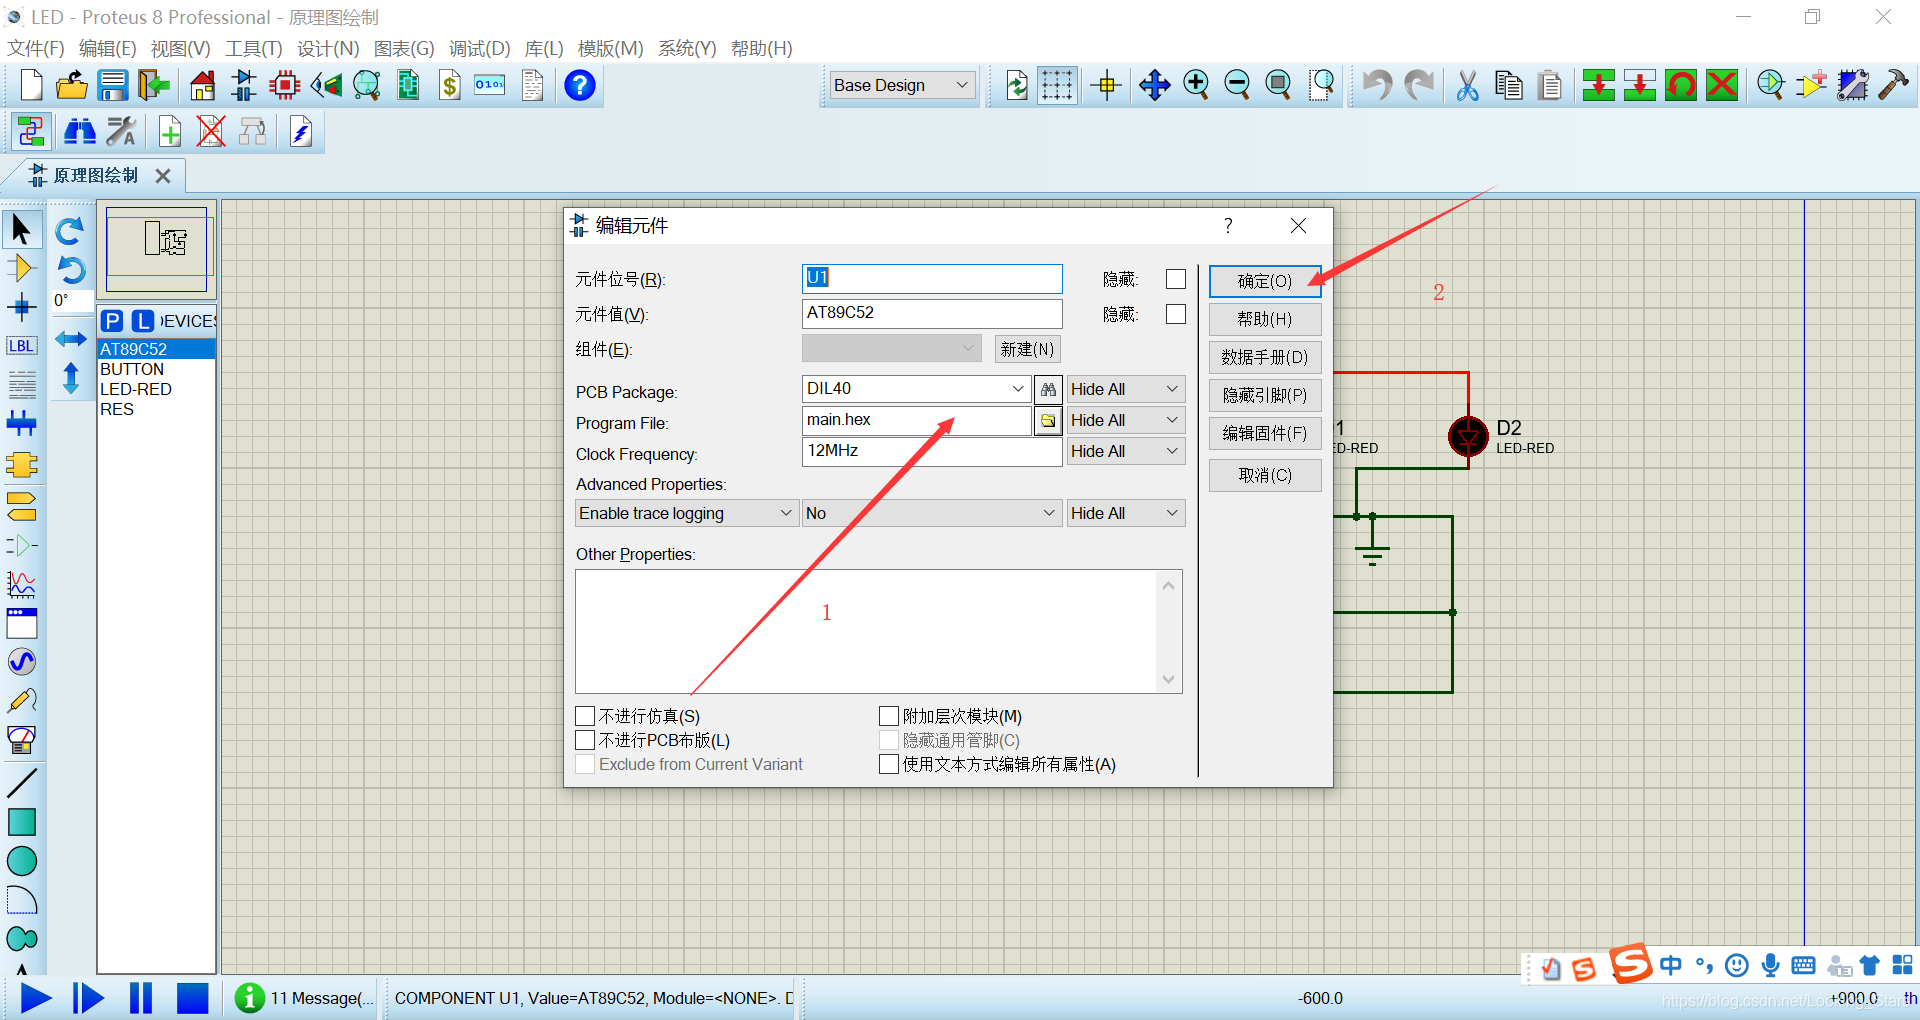Pause the simulation
Image resolution: width=1920 pixels, height=1020 pixels.
(140, 998)
